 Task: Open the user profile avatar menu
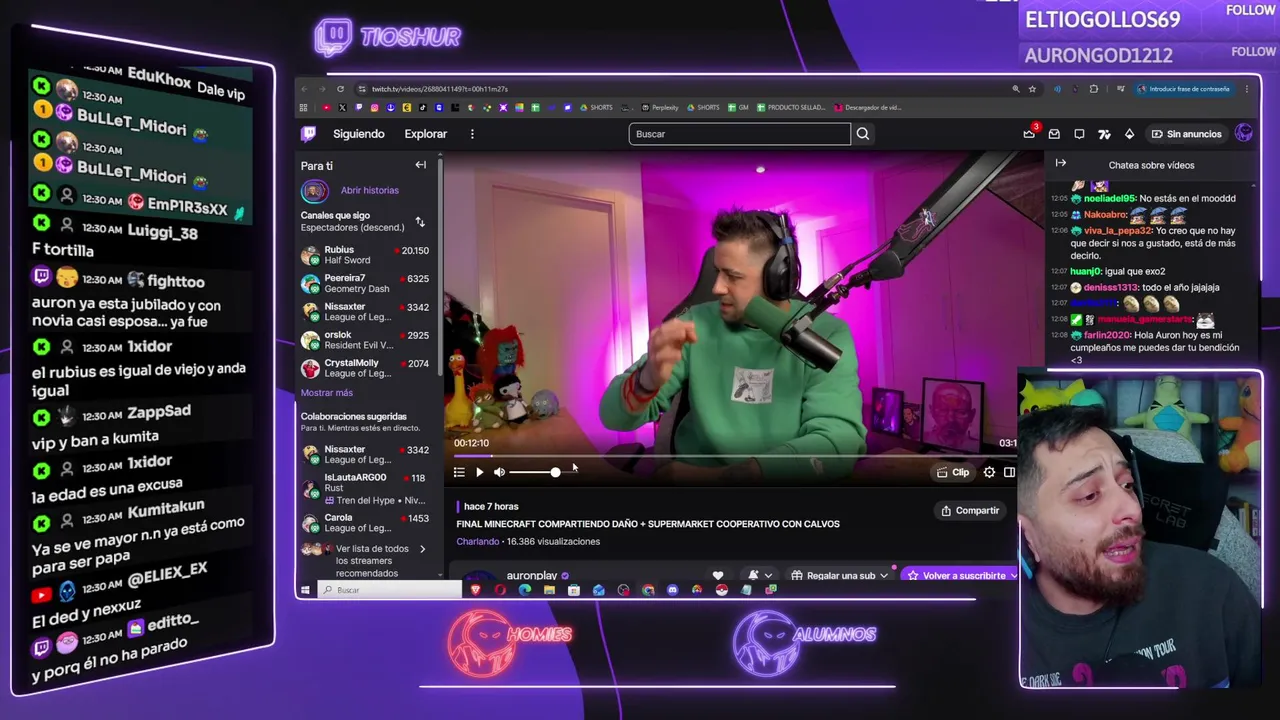(x=1244, y=133)
